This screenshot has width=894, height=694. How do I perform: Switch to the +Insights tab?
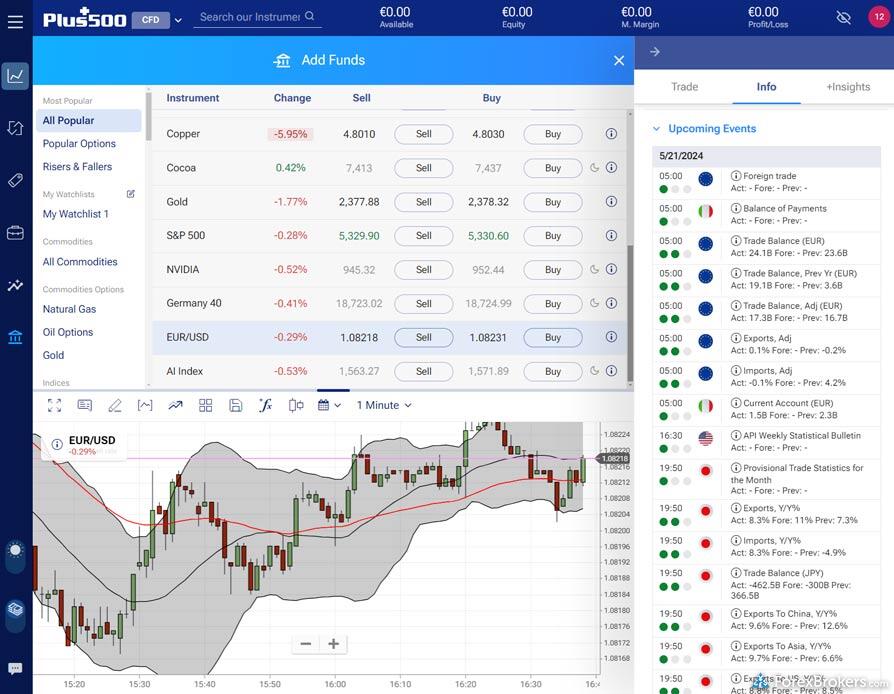[x=847, y=87]
